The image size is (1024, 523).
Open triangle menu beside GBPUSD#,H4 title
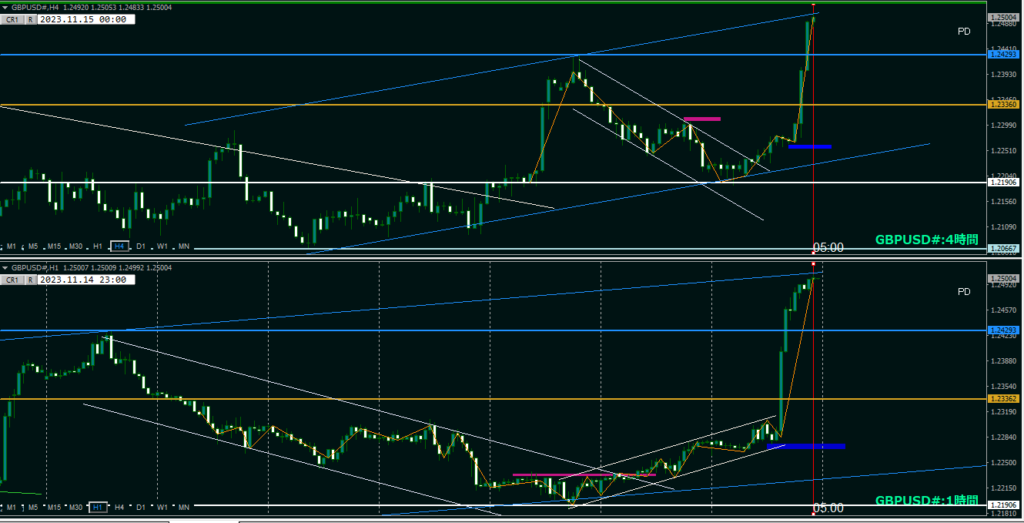[5, 7]
